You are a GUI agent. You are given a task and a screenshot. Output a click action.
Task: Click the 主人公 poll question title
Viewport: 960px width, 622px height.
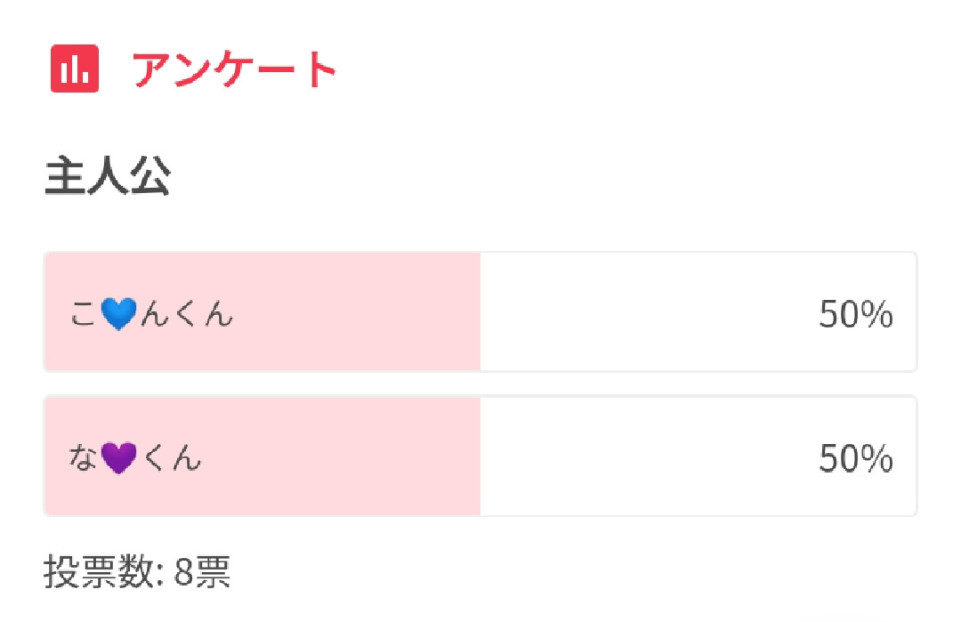click(108, 176)
